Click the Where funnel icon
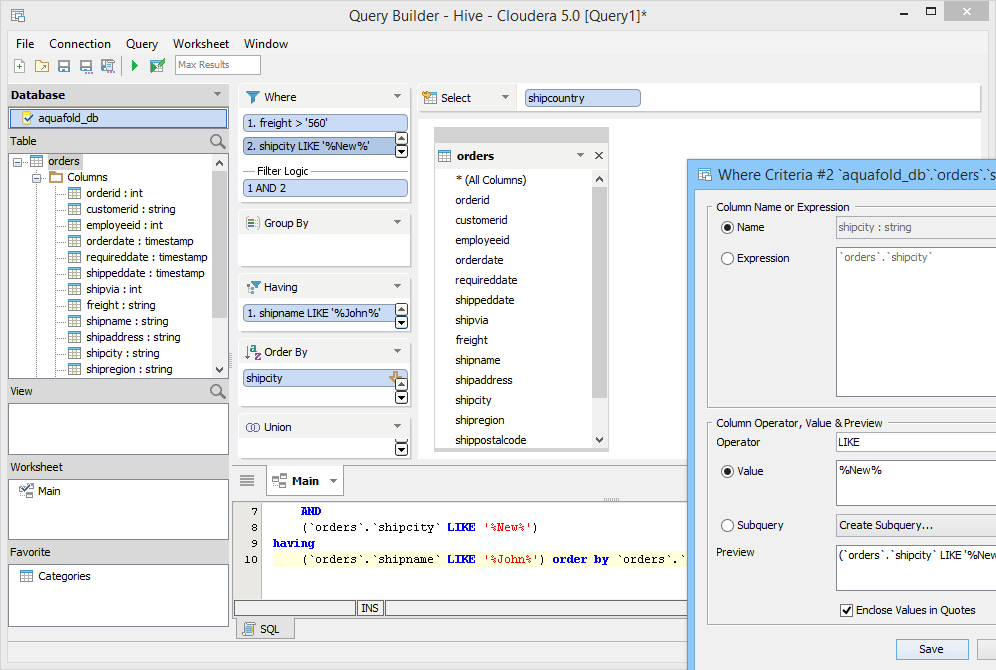The width and height of the screenshot is (996, 670). point(253,97)
